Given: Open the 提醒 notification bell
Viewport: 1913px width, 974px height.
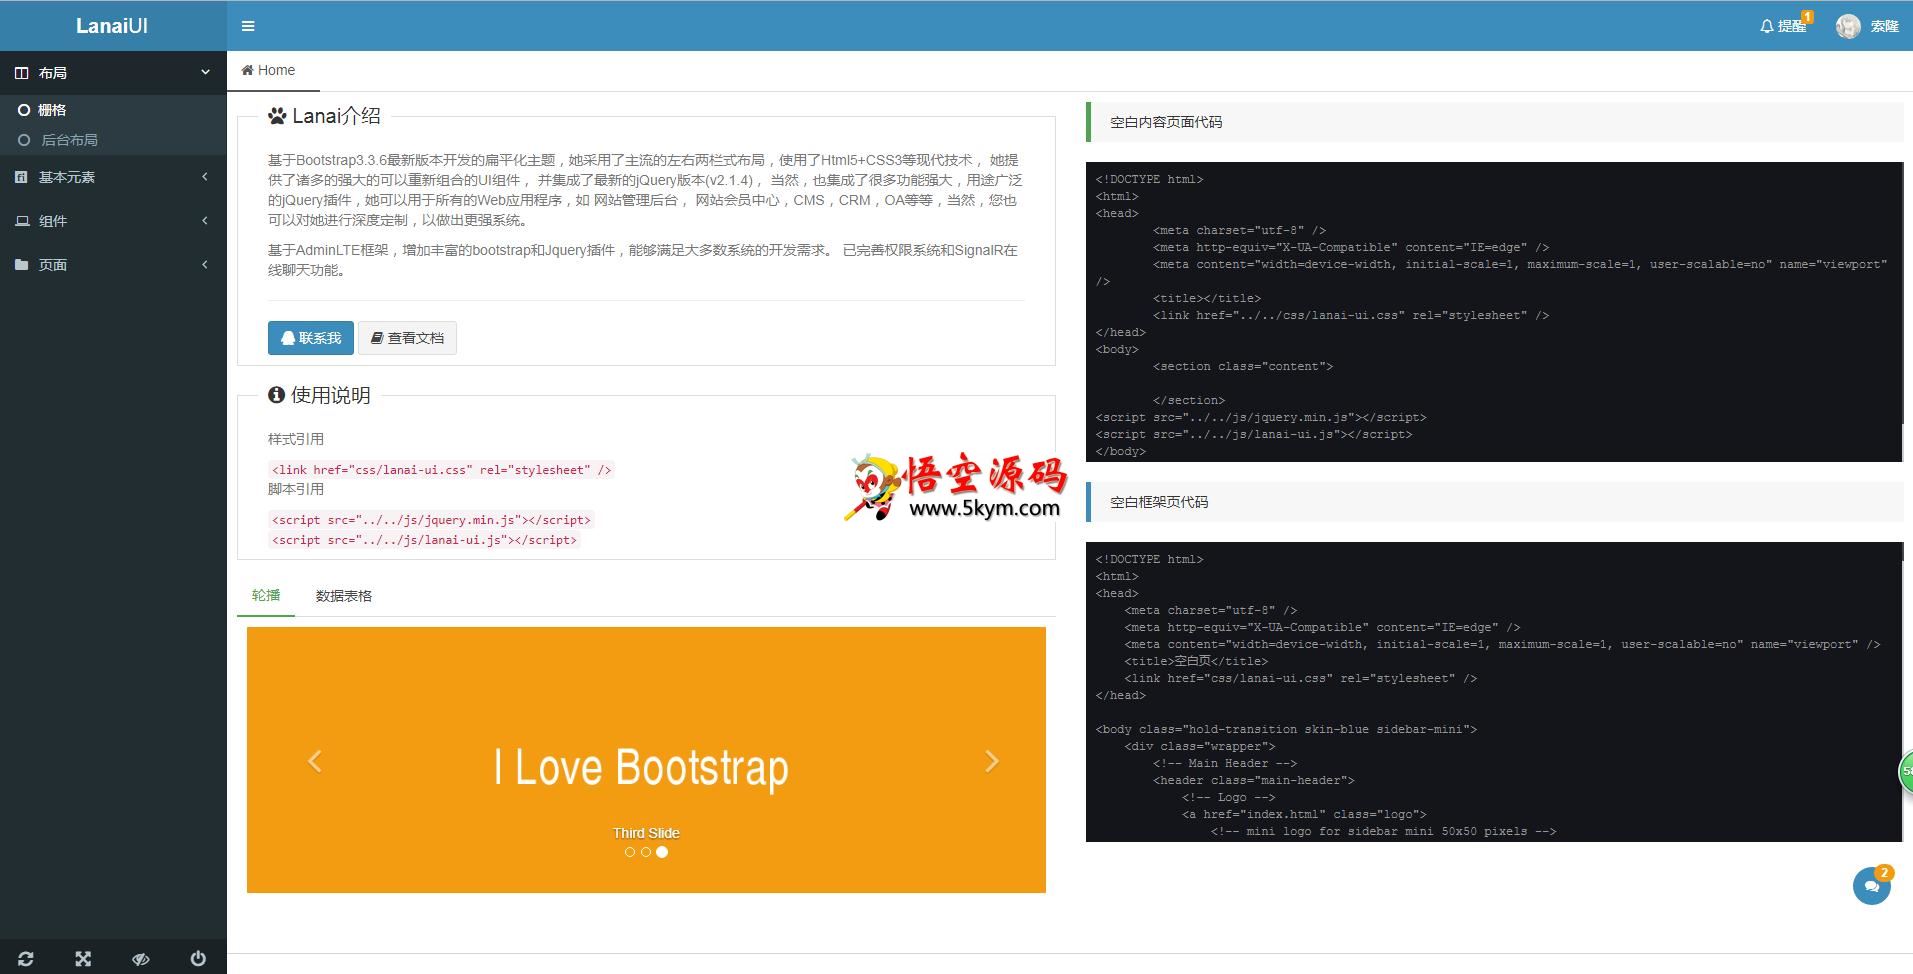Looking at the screenshot, I should click(1783, 26).
